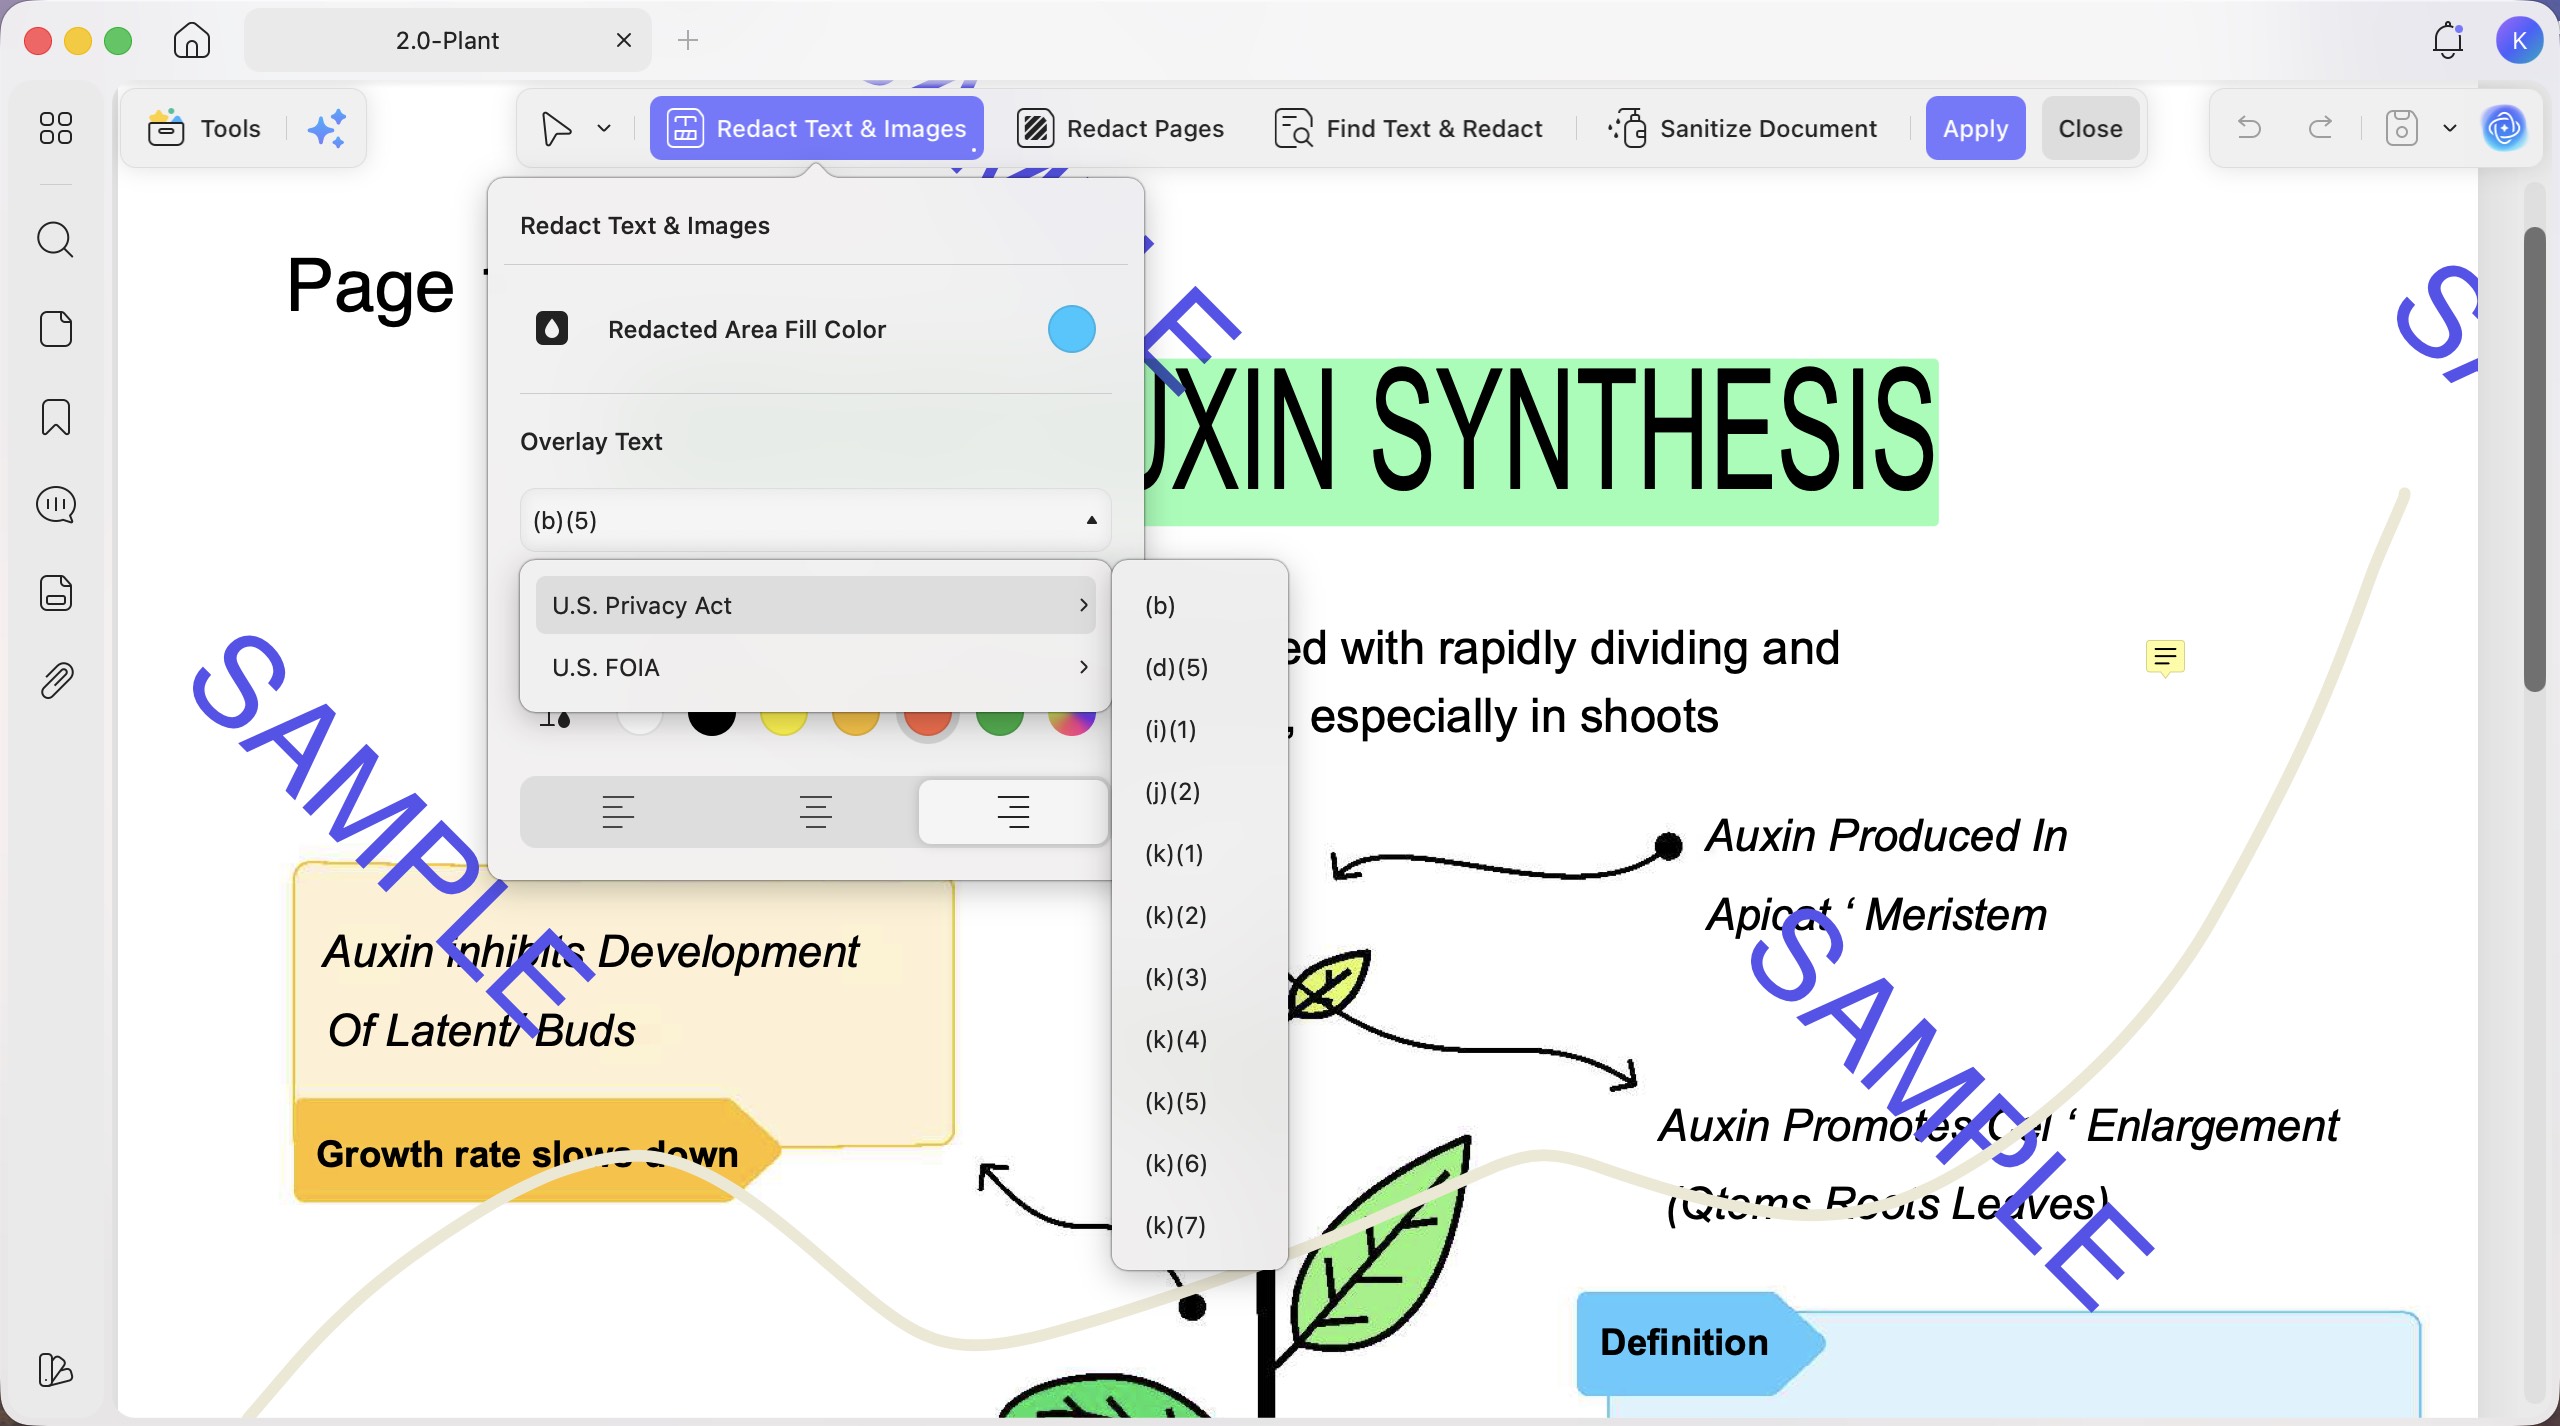
Task: Set overlay text alignment to left
Action: (x=618, y=811)
